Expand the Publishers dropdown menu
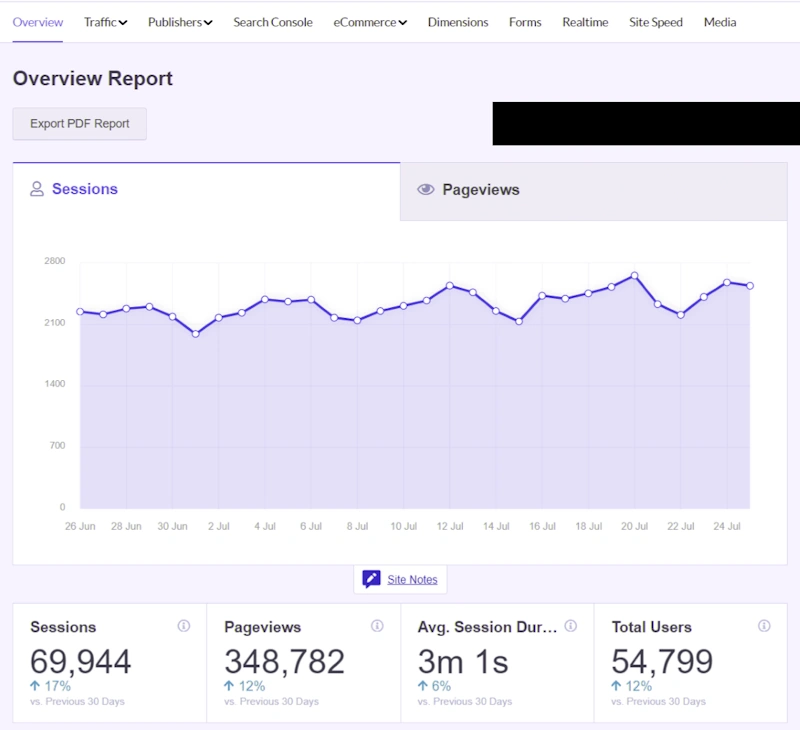Viewport: 800px width, 730px height. (x=180, y=22)
